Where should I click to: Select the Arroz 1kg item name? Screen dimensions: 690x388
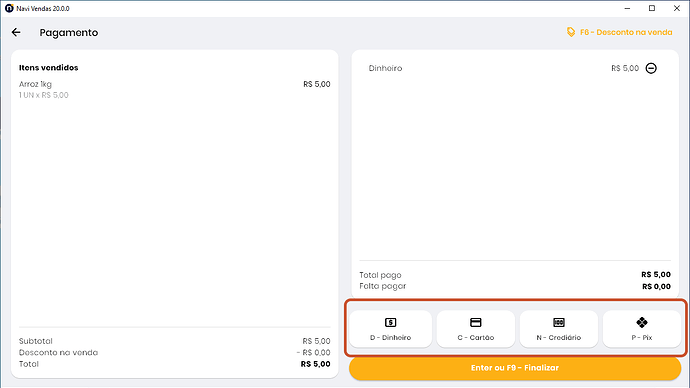(x=35, y=84)
